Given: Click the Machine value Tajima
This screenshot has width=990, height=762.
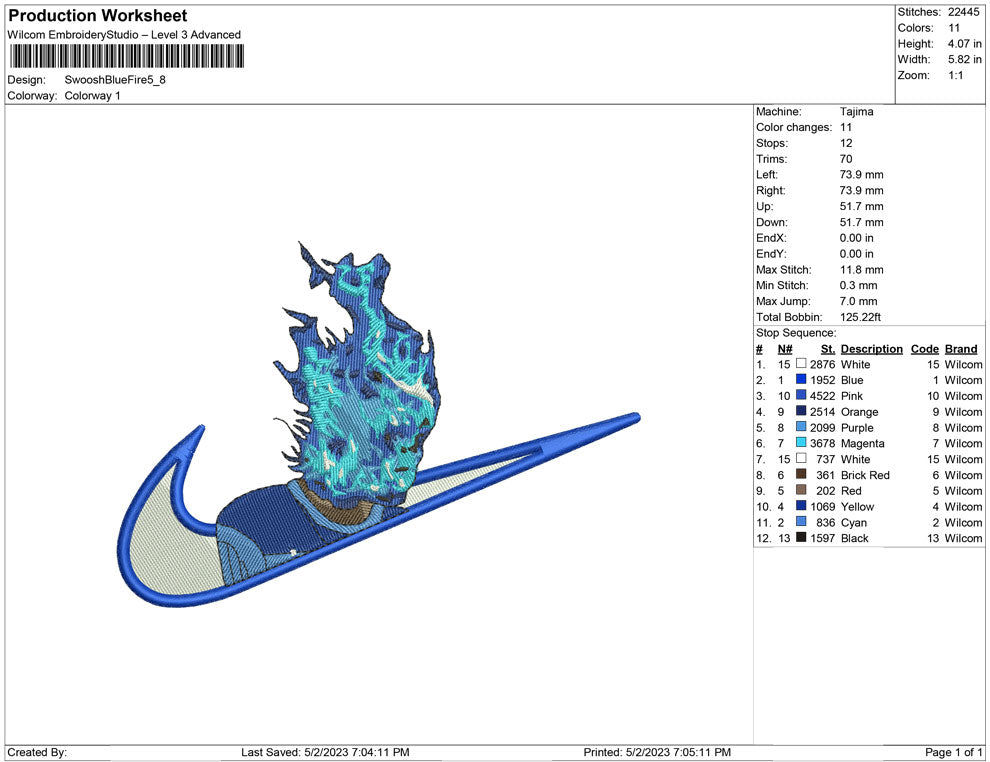Looking at the screenshot, I should coord(856,112).
